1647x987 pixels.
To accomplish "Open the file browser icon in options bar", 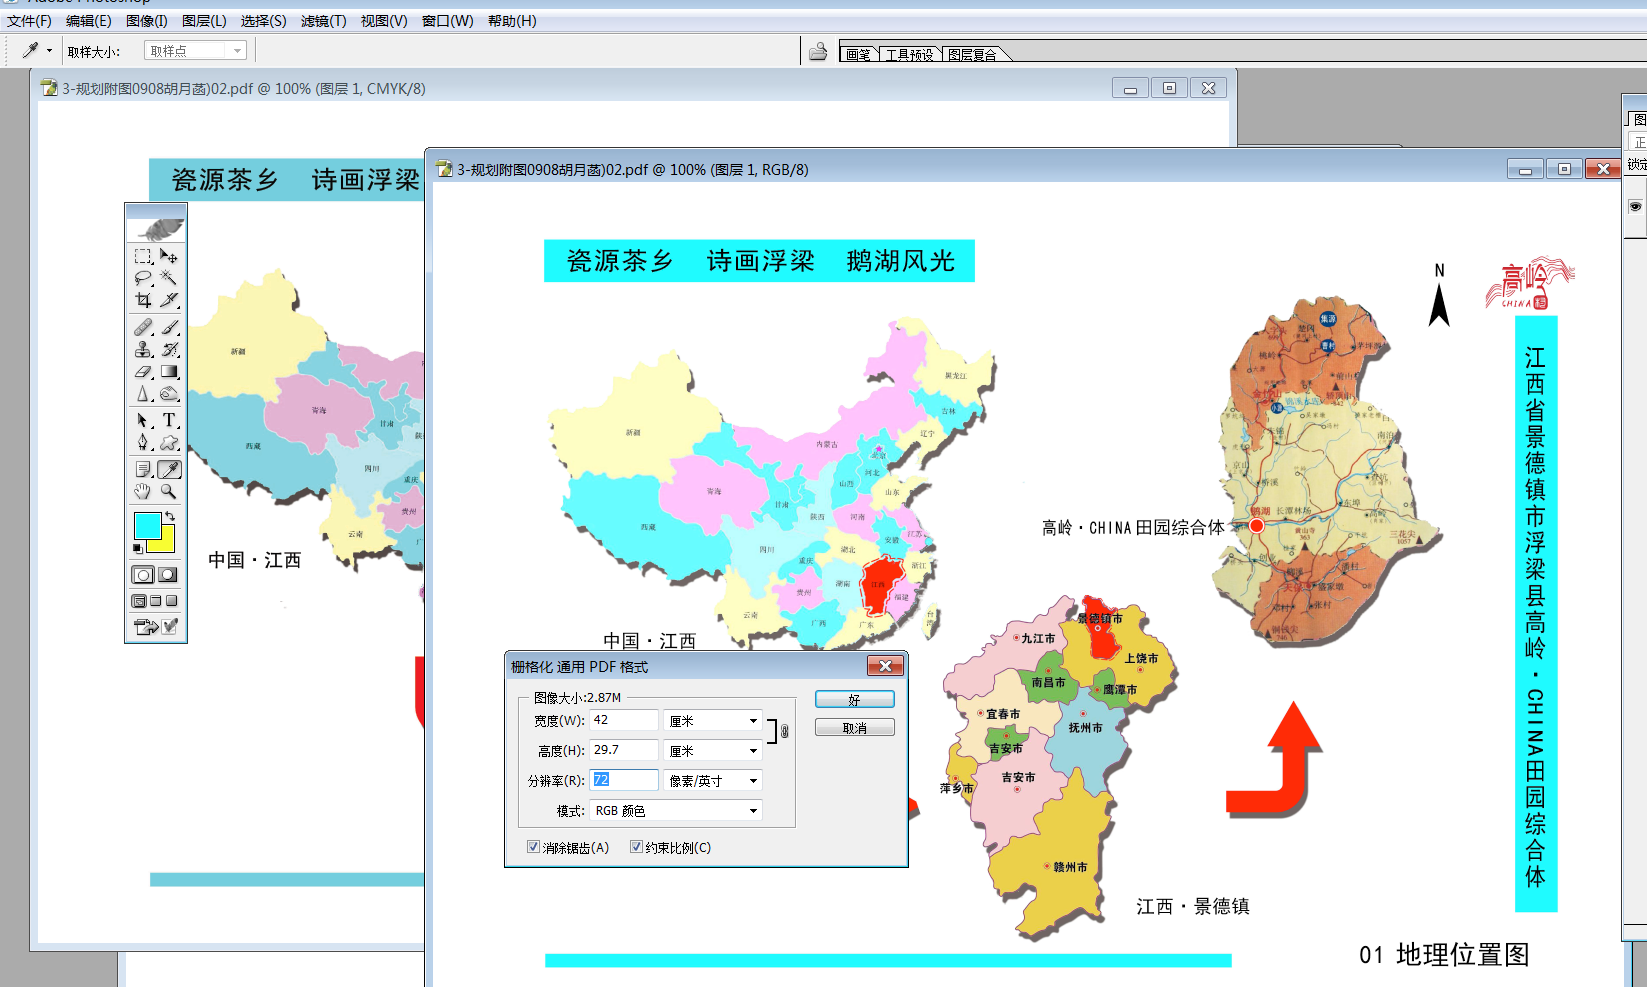I will [818, 51].
